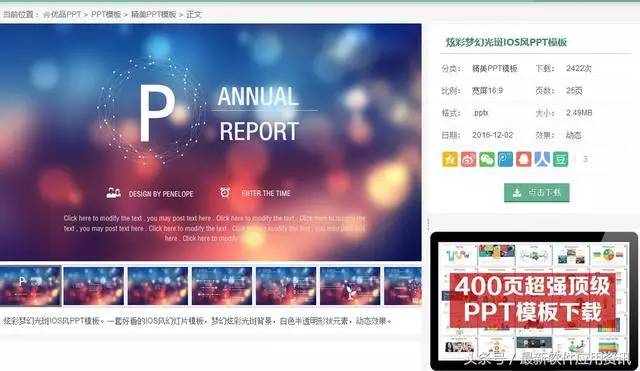Select third slide thumbnail

(x=158, y=286)
